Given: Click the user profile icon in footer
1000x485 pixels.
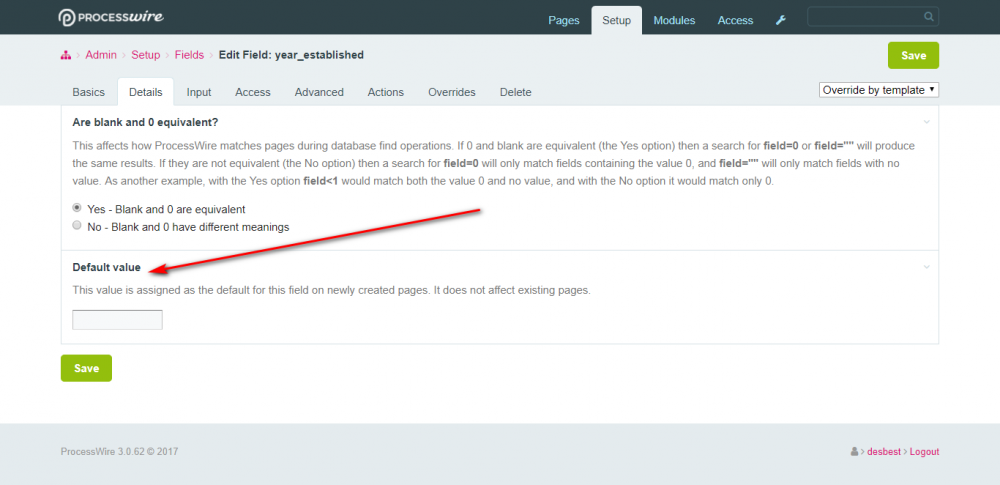Looking at the screenshot, I should [x=854, y=452].
